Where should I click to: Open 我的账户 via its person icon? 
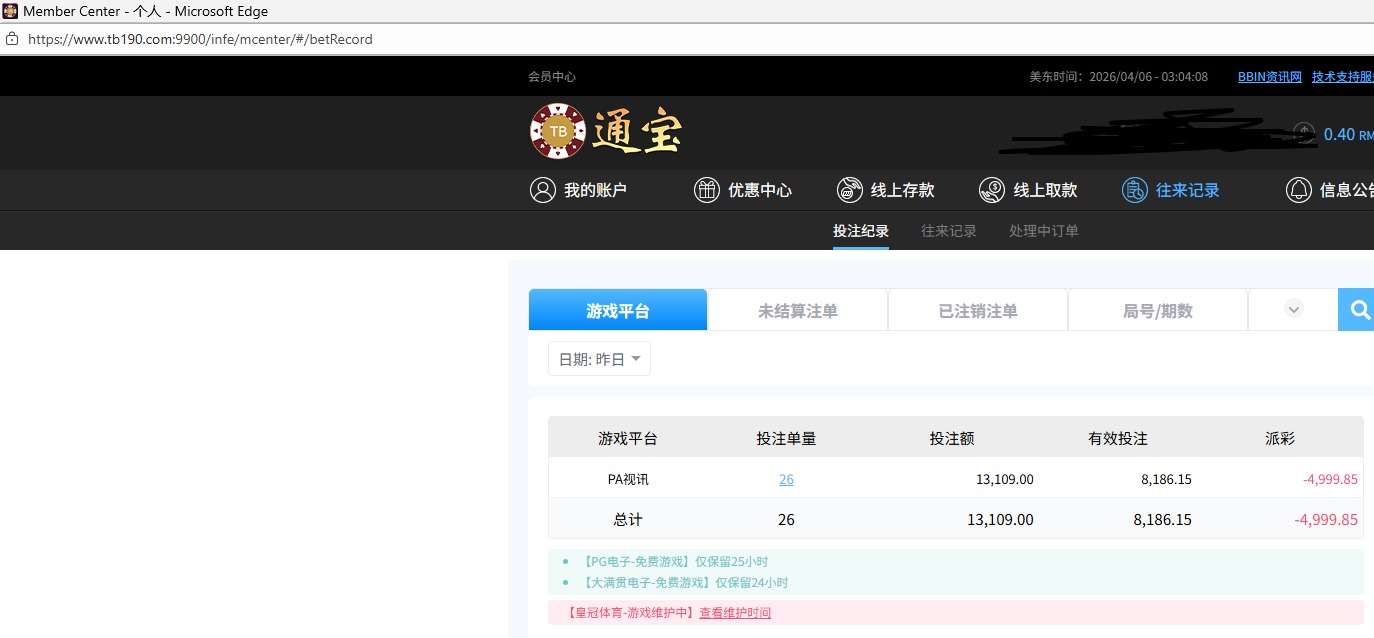542,190
